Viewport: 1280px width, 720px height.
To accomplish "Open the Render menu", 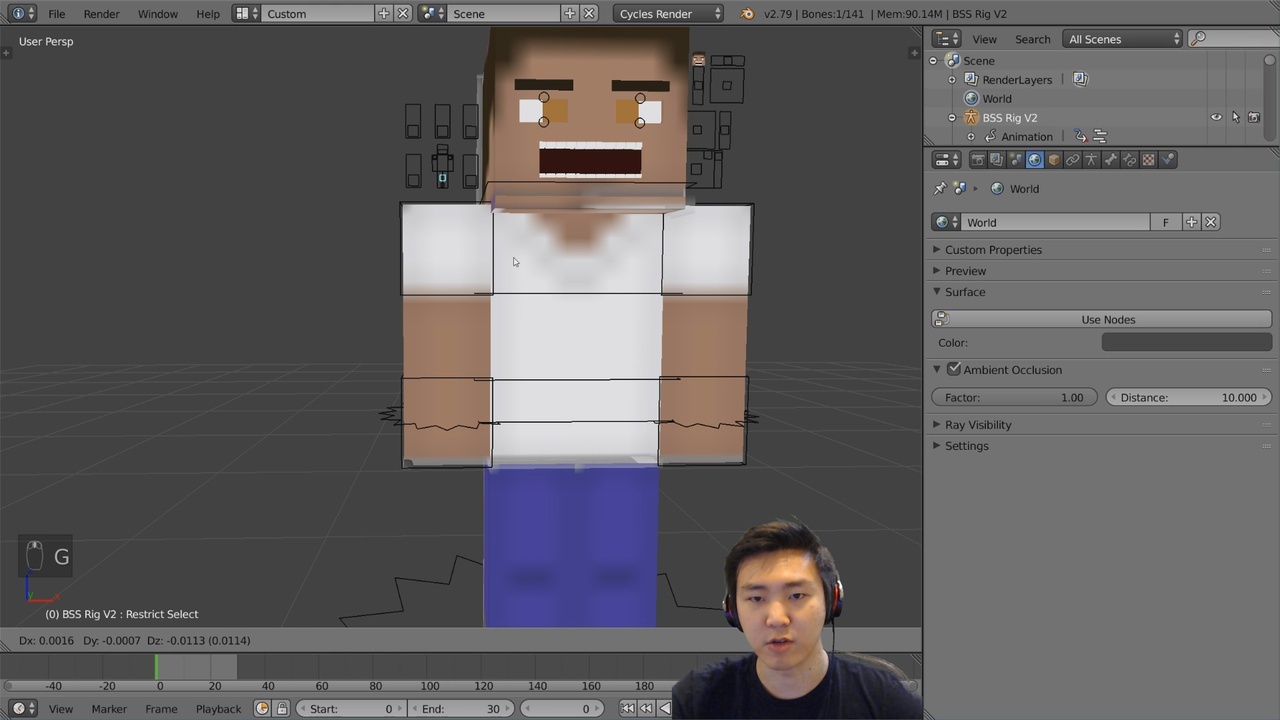I will point(101,14).
